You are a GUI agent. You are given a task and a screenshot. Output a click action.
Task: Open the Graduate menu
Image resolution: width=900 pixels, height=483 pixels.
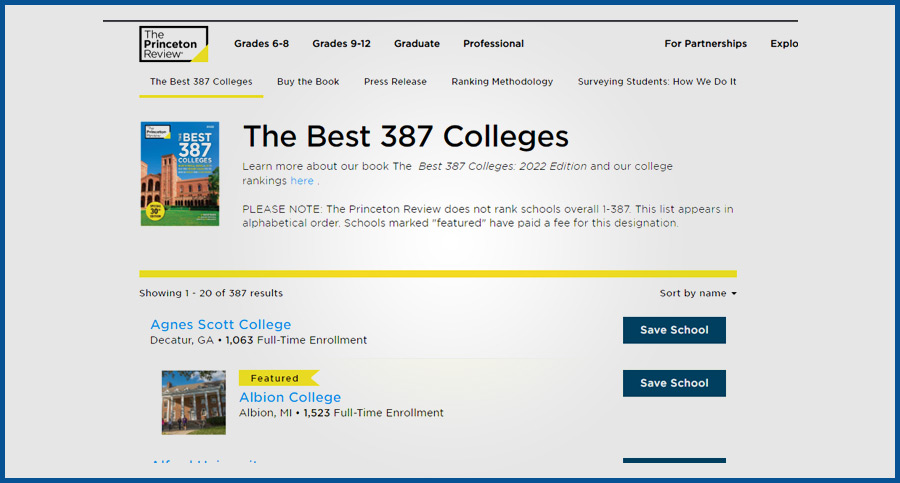coord(417,44)
